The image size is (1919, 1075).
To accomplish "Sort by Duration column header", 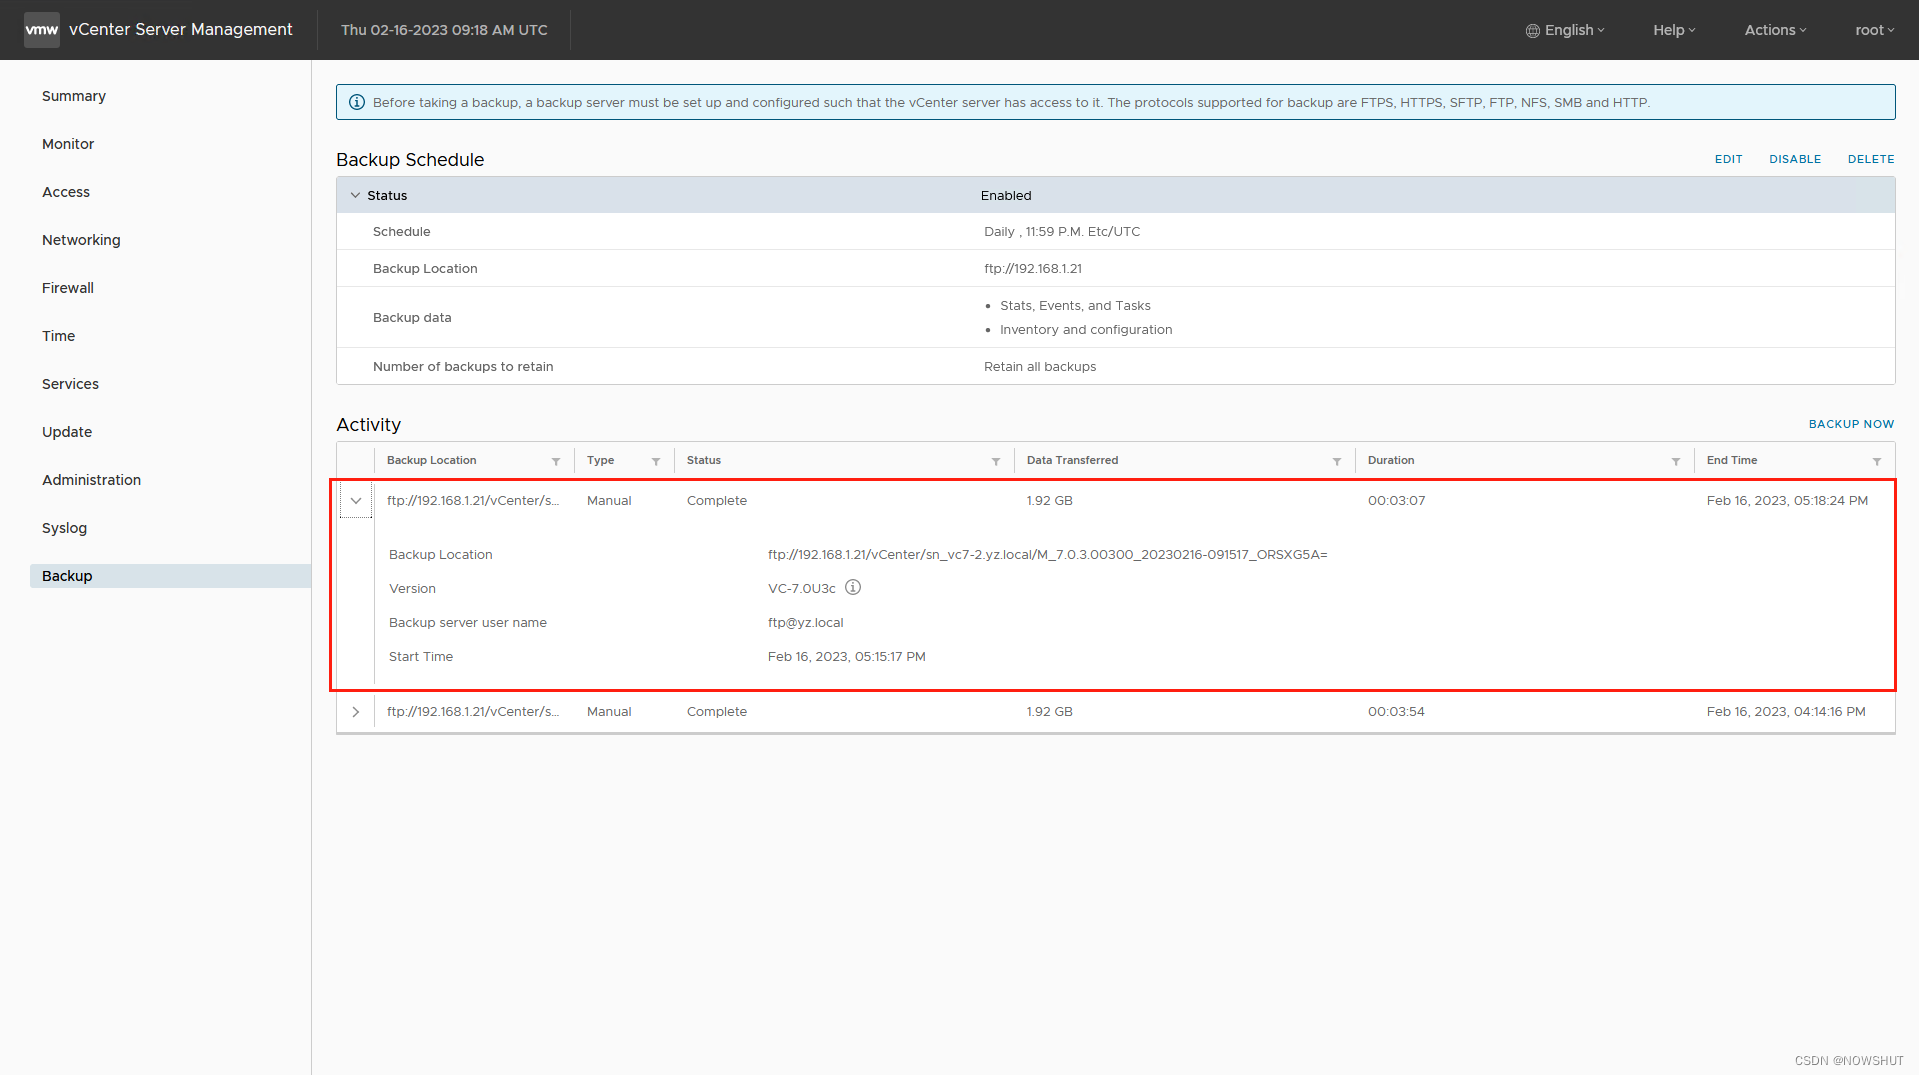I will point(1390,460).
